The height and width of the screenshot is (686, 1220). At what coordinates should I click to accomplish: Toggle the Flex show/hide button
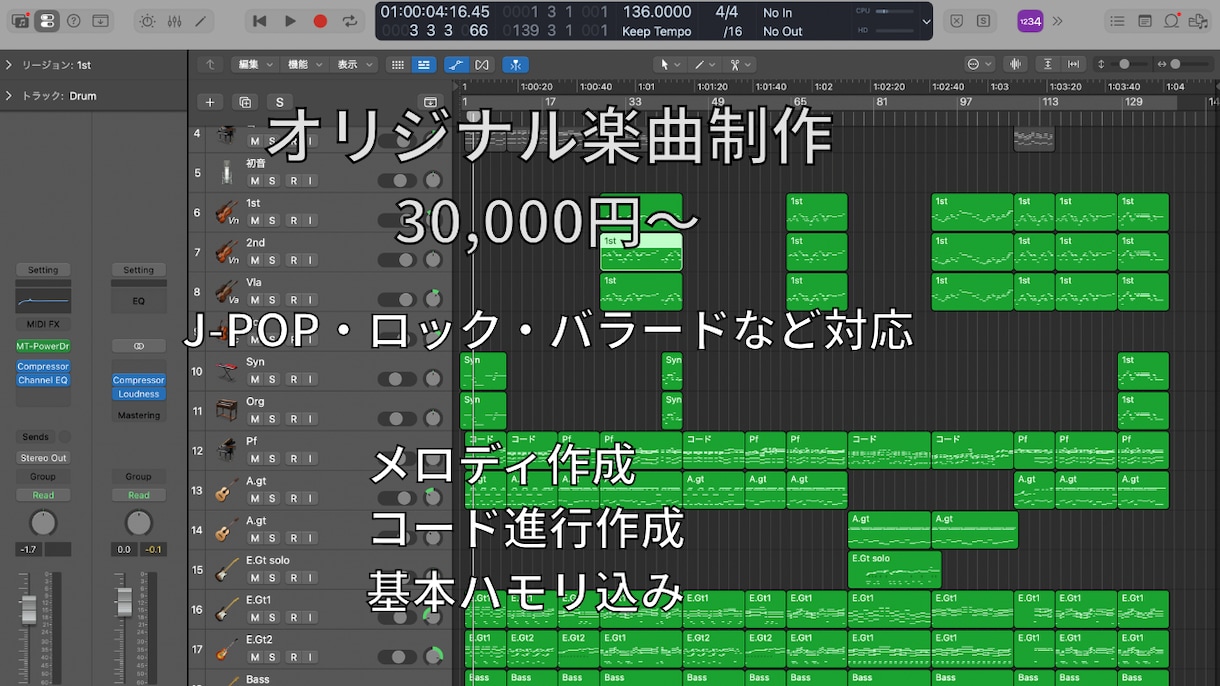(483, 65)
